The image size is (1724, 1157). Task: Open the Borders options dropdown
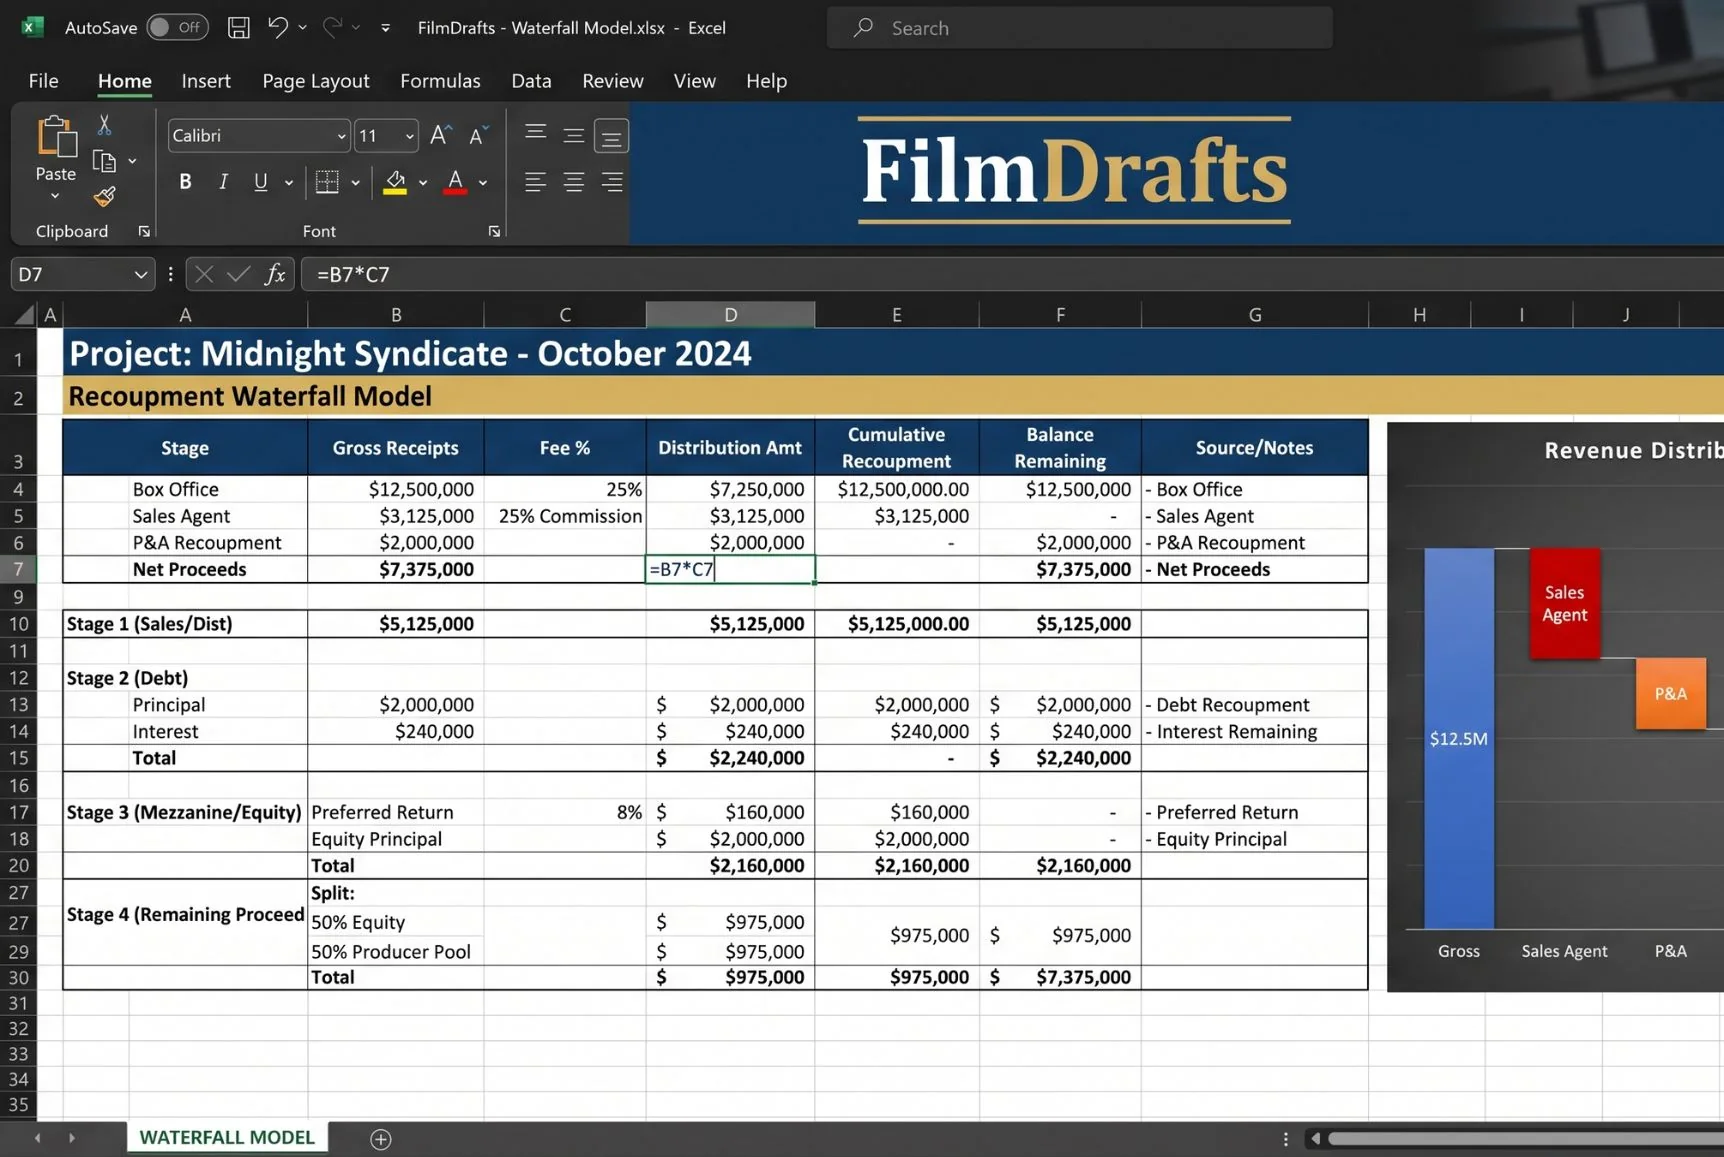point(355,183)
